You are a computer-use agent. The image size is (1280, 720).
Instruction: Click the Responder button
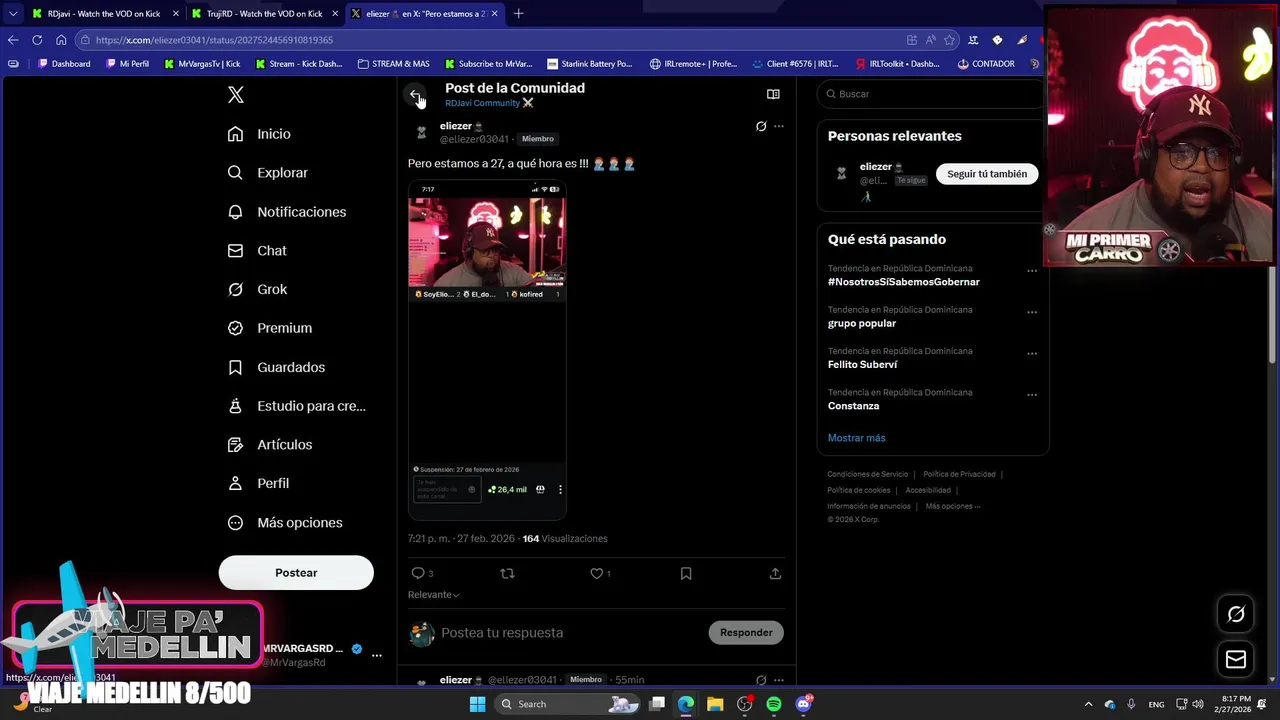(x=746, y=633)
